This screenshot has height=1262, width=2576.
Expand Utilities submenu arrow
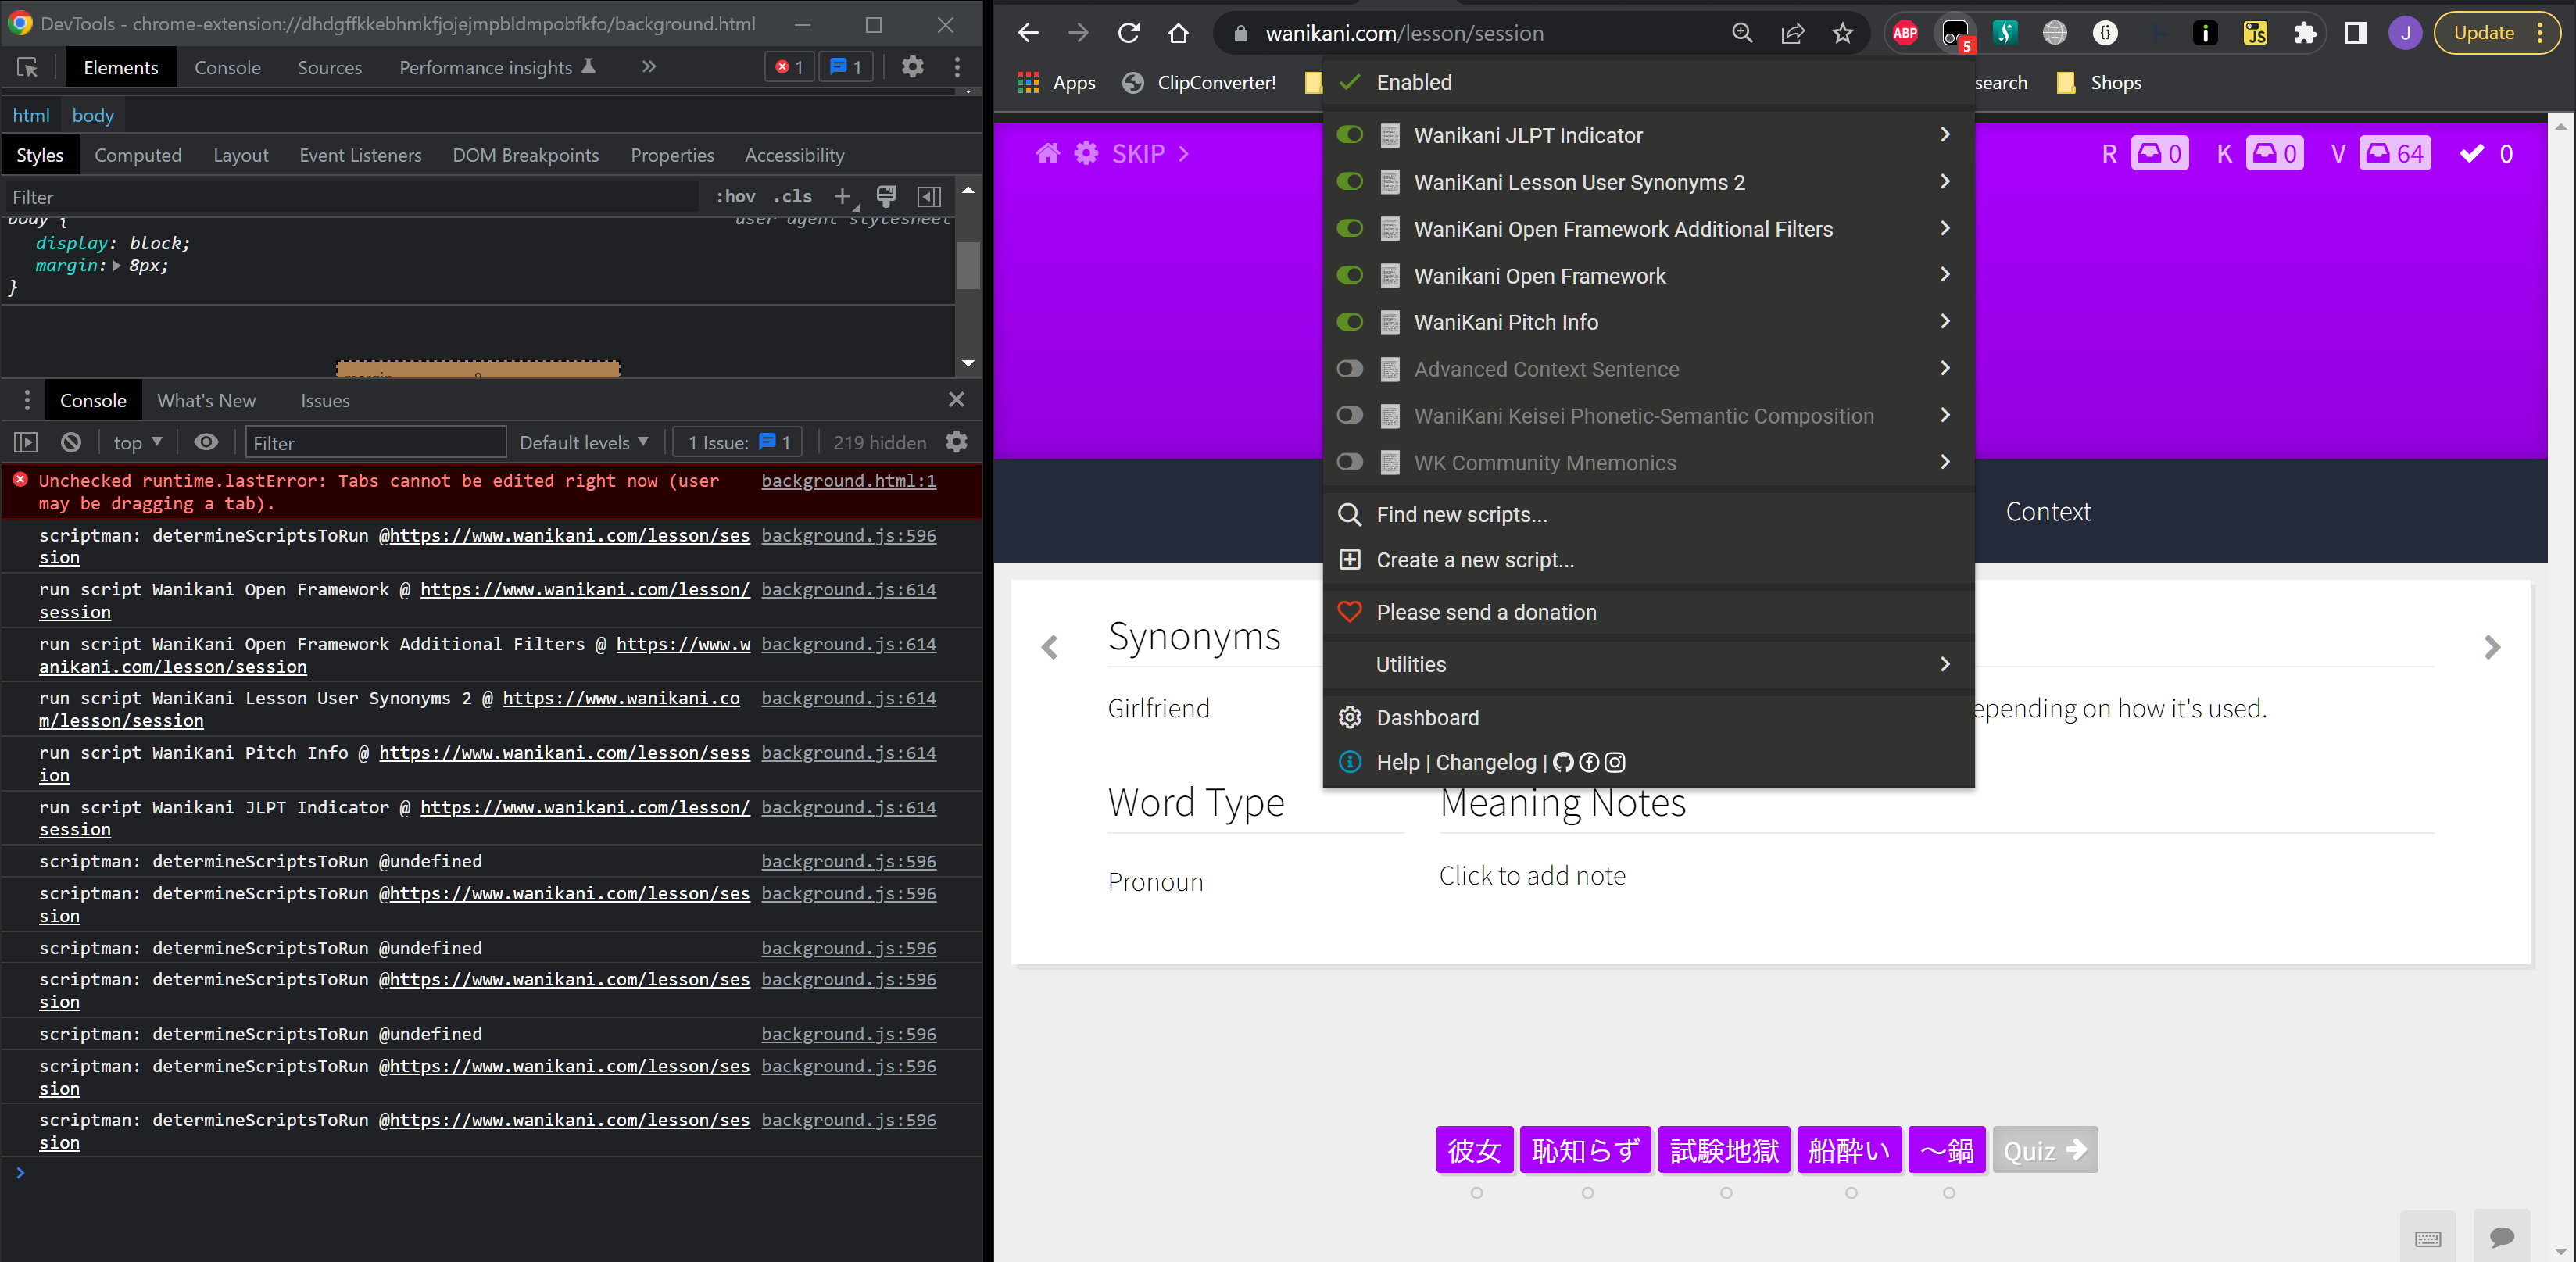[1945, 664]
